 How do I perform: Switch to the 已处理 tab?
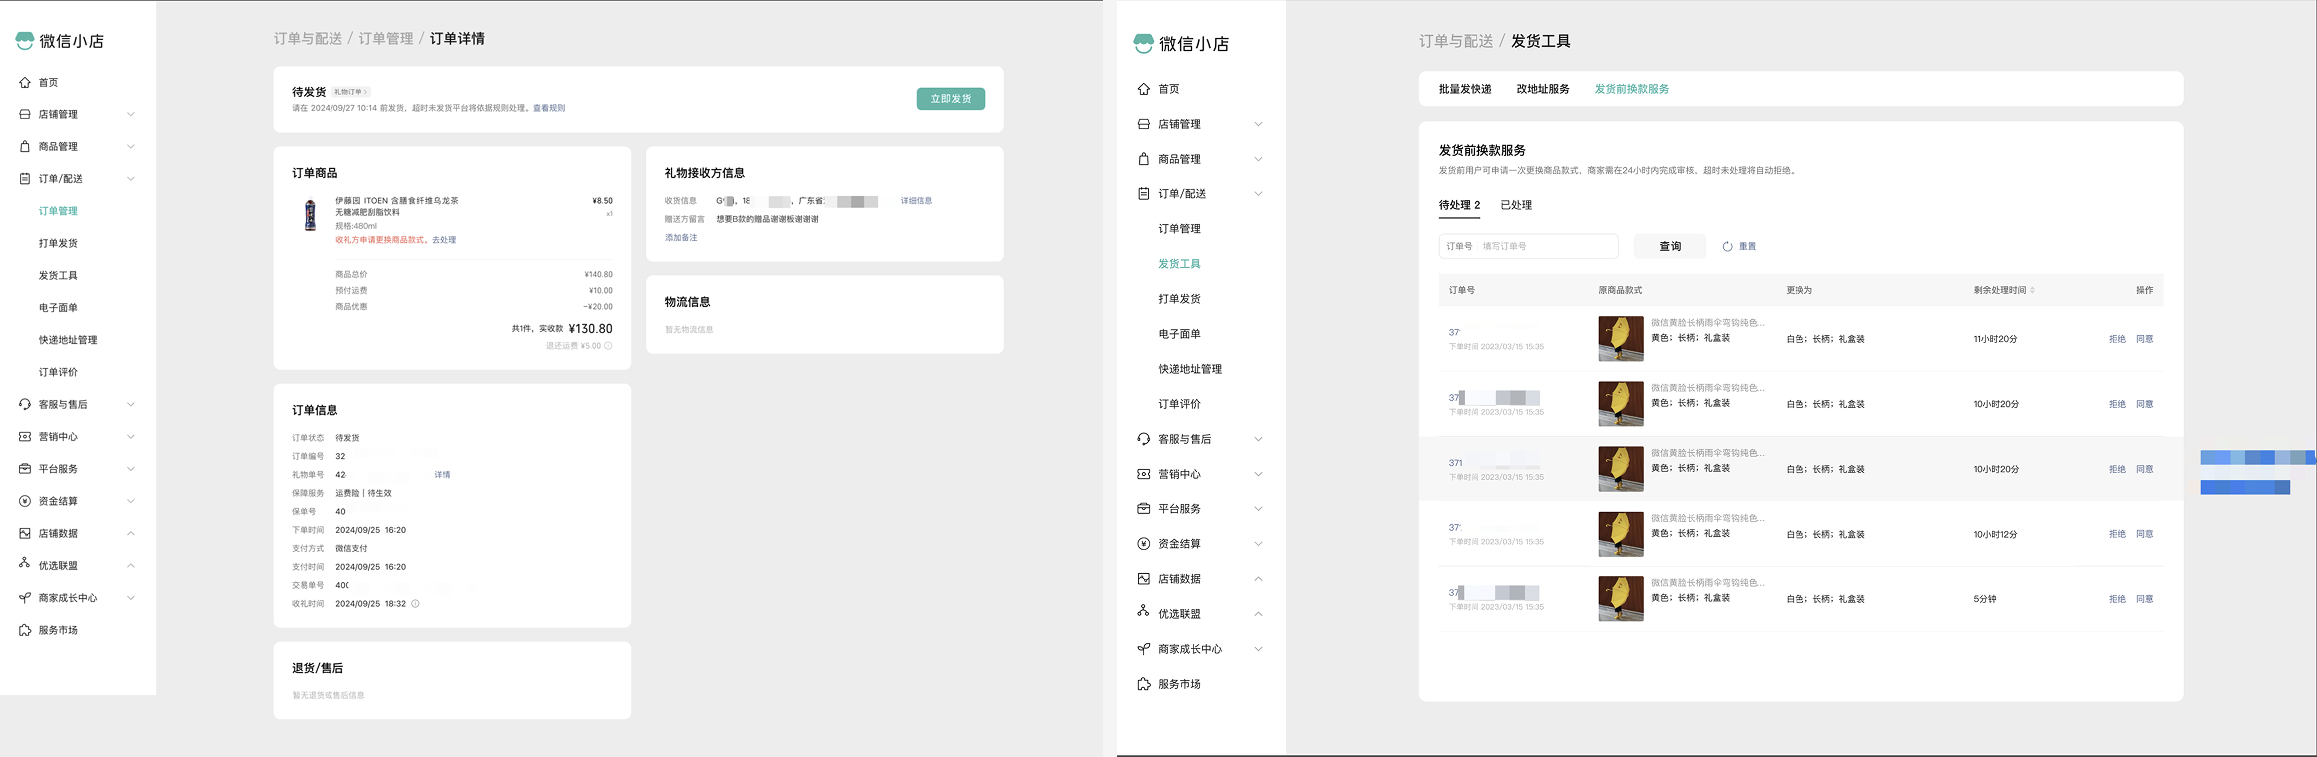coord(1516,205)
